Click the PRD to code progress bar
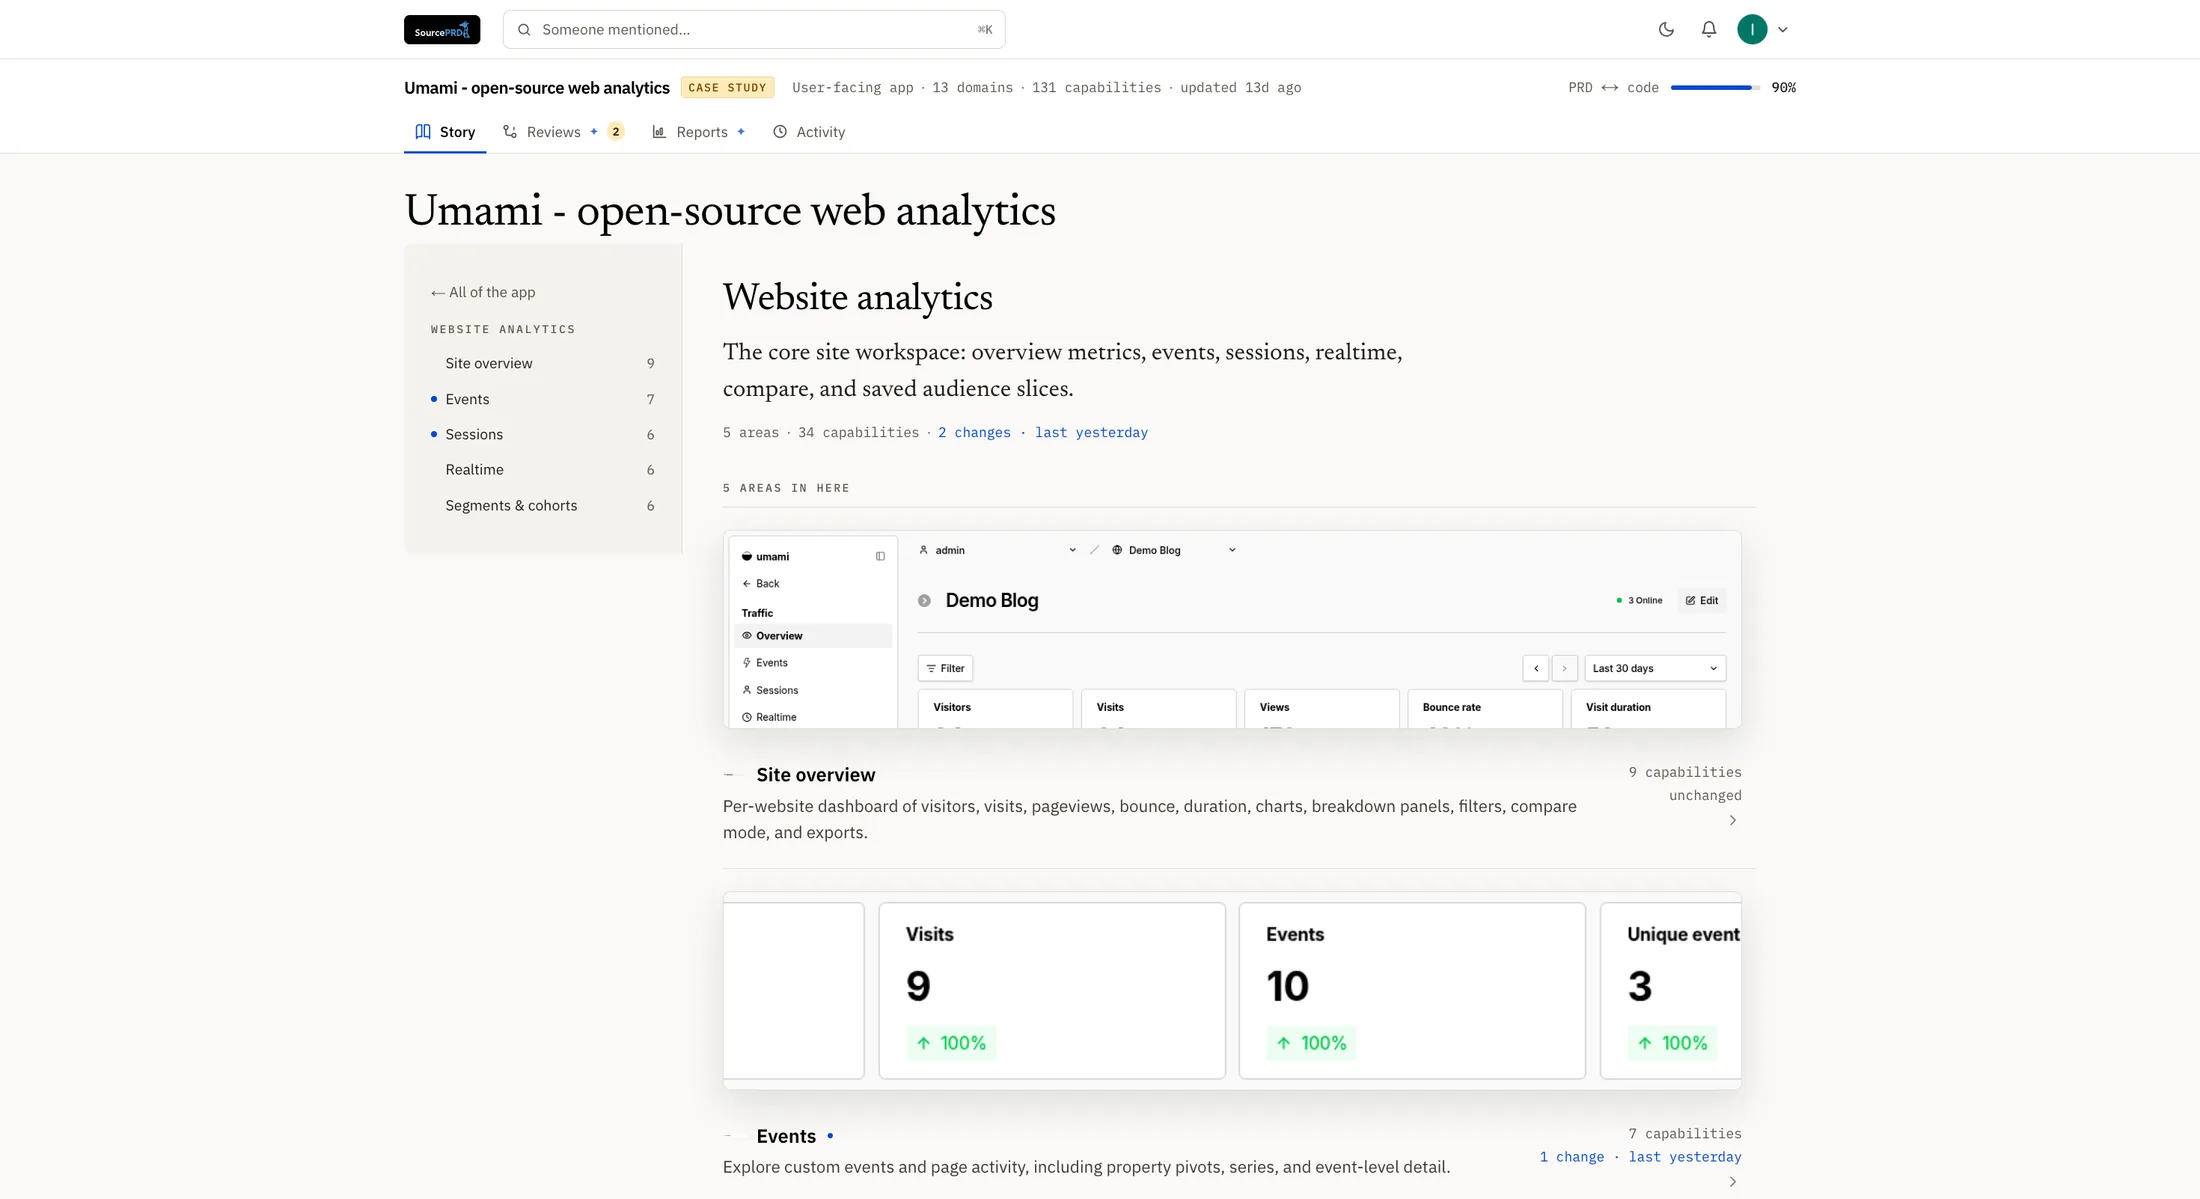 click(1715, 88)
